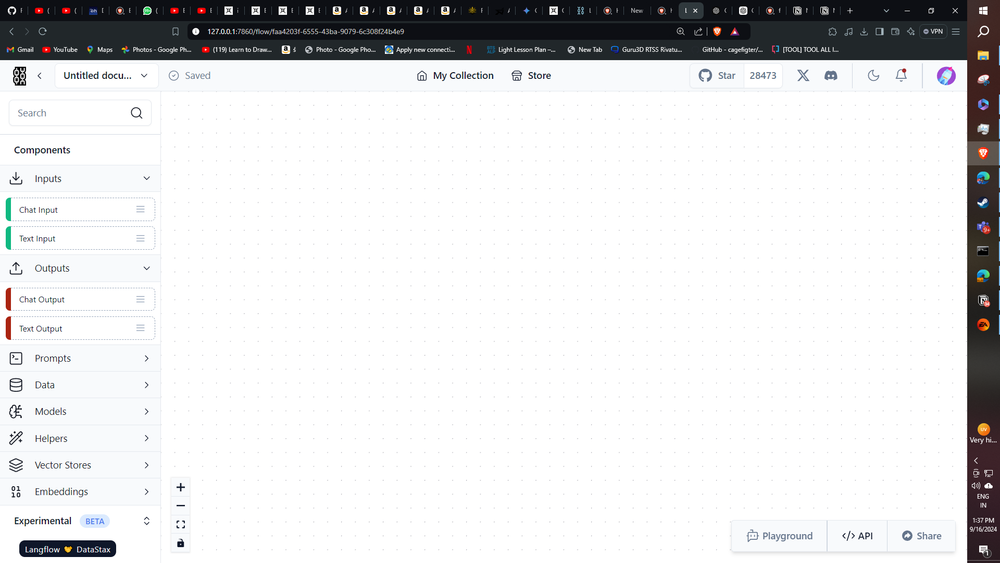
Task: Open the Store tab
Action: pos(531,76)
